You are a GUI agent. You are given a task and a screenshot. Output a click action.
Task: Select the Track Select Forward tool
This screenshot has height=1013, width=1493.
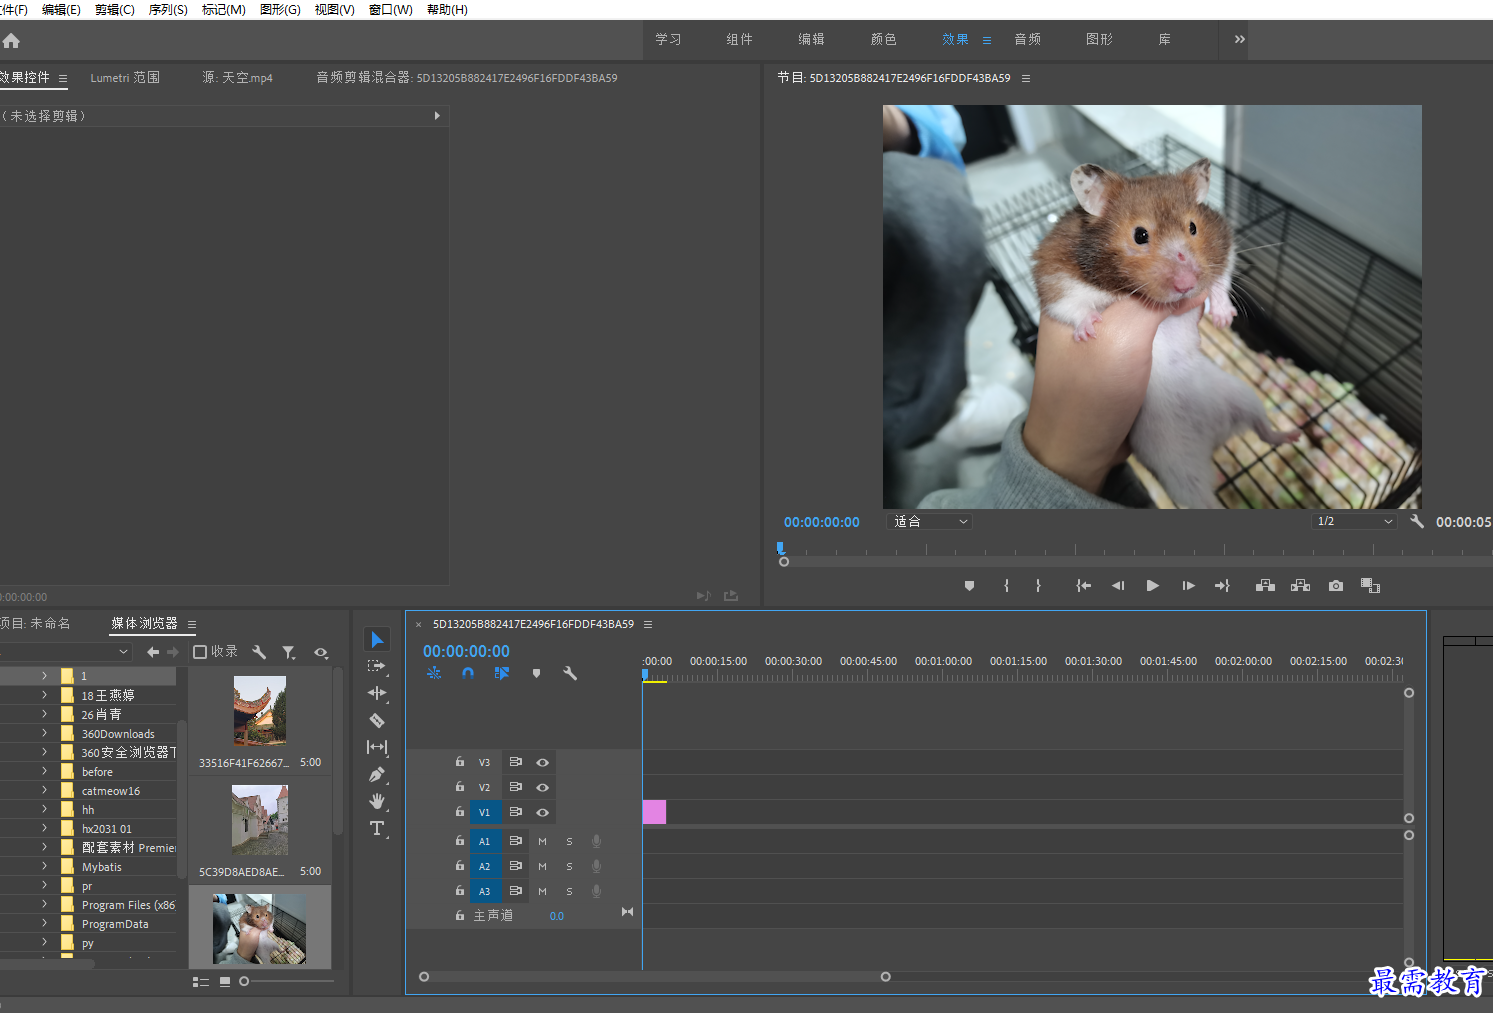(377, 666)
